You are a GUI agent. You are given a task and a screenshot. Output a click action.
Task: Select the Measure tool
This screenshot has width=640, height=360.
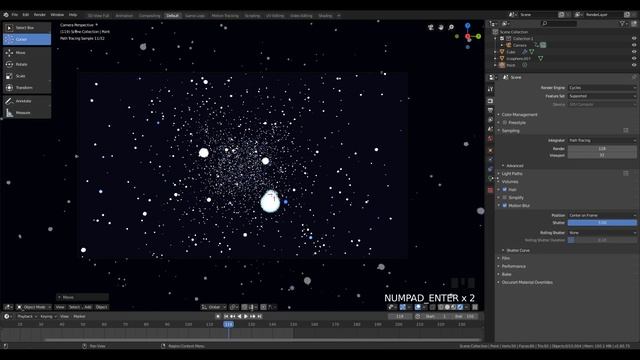27,113
